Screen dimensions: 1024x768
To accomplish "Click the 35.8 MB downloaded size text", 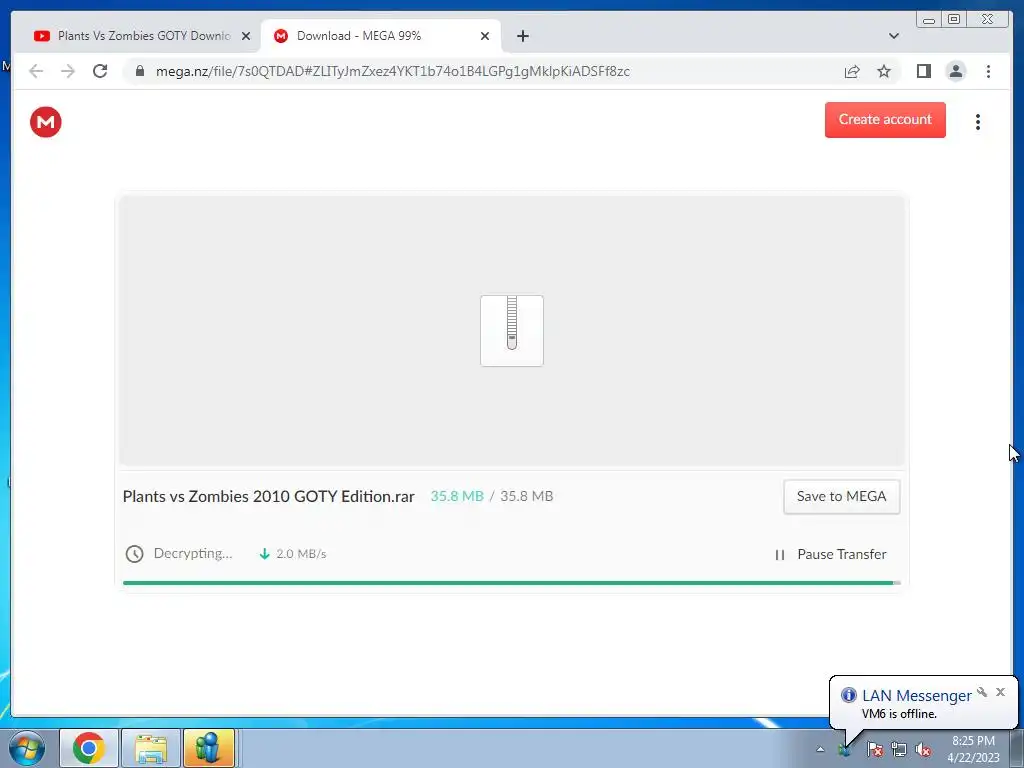I will [x=457, y=496].
